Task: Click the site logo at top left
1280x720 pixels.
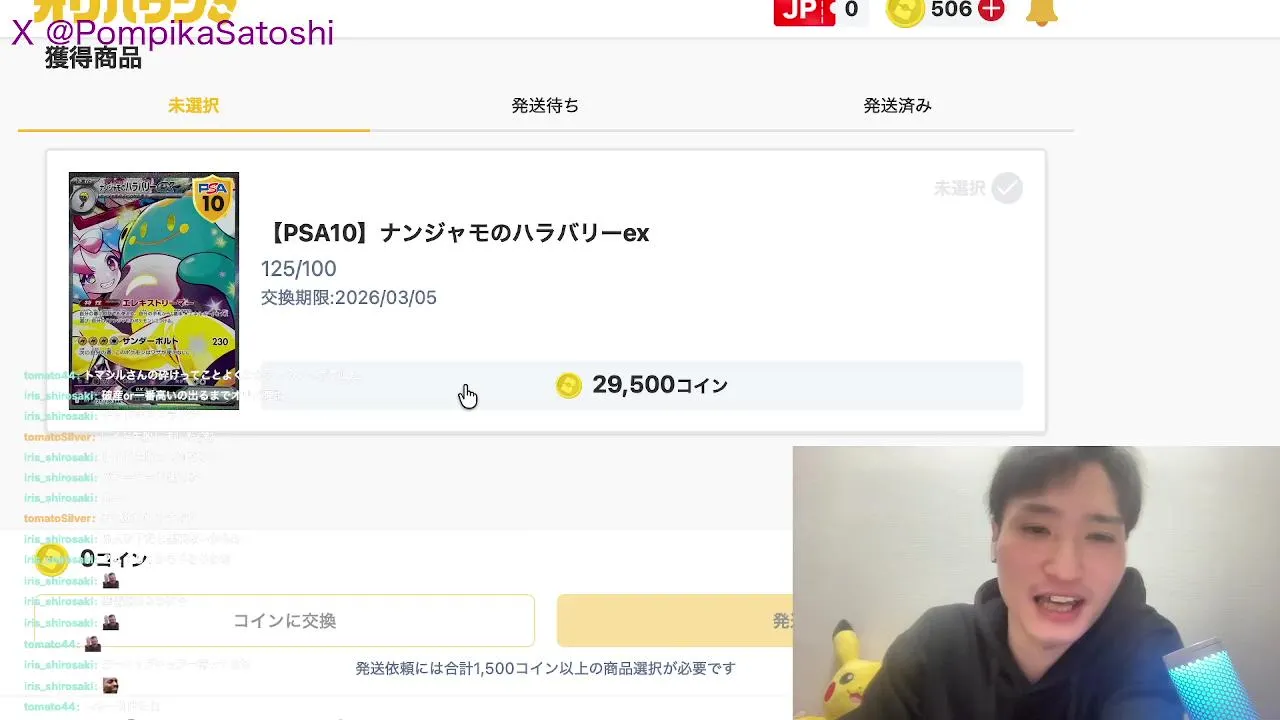Action: coord(135,10)
